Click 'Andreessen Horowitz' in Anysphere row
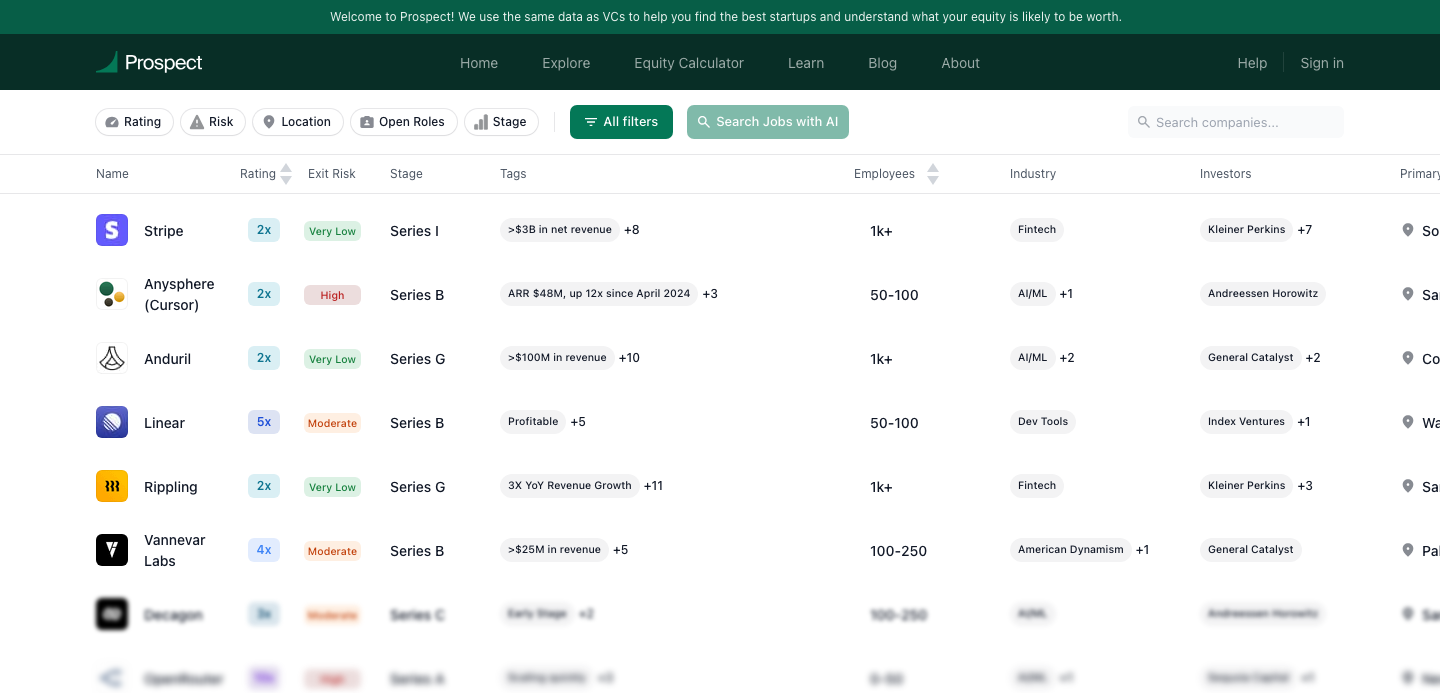The width and height of the screenshot is (1440, 693). coord(1263,294)
